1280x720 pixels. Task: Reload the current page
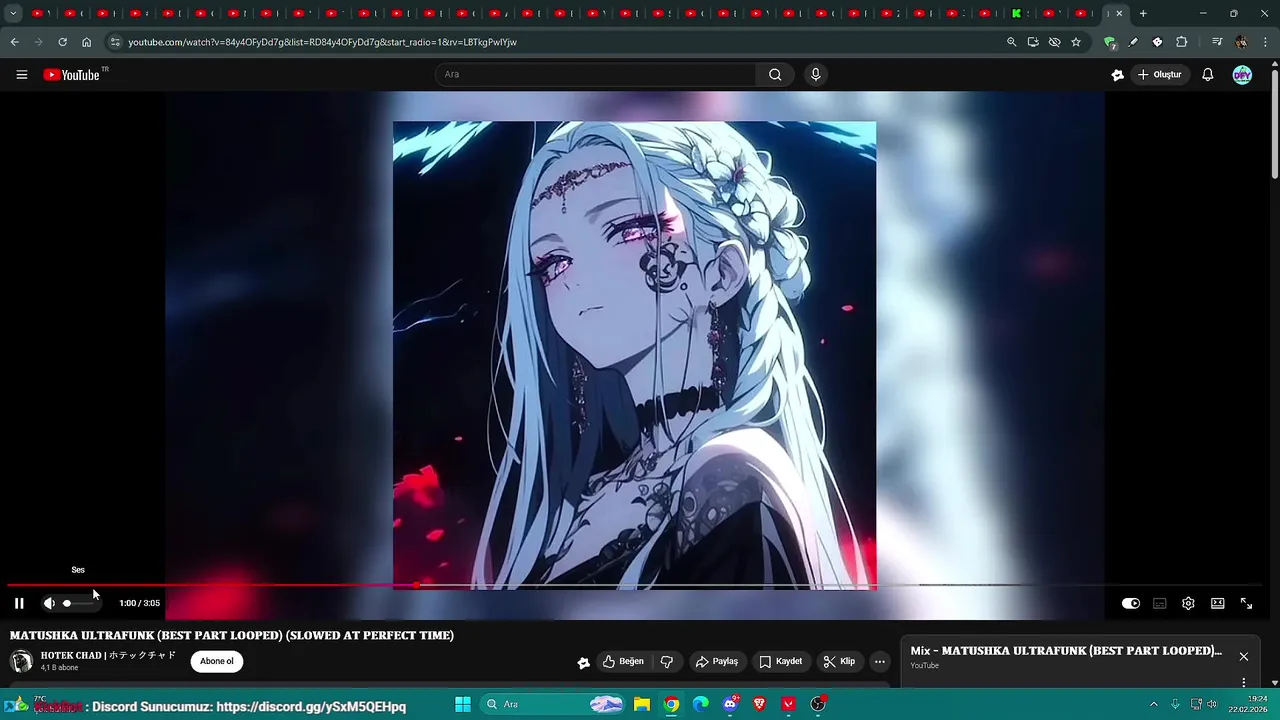[x=62, y=42]
